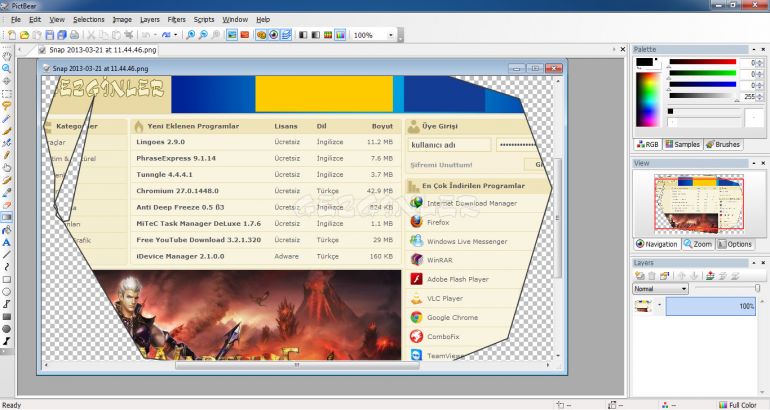770x410 pixels.
Task: Adjust the green color channel slider
Action: click(702, 74)
